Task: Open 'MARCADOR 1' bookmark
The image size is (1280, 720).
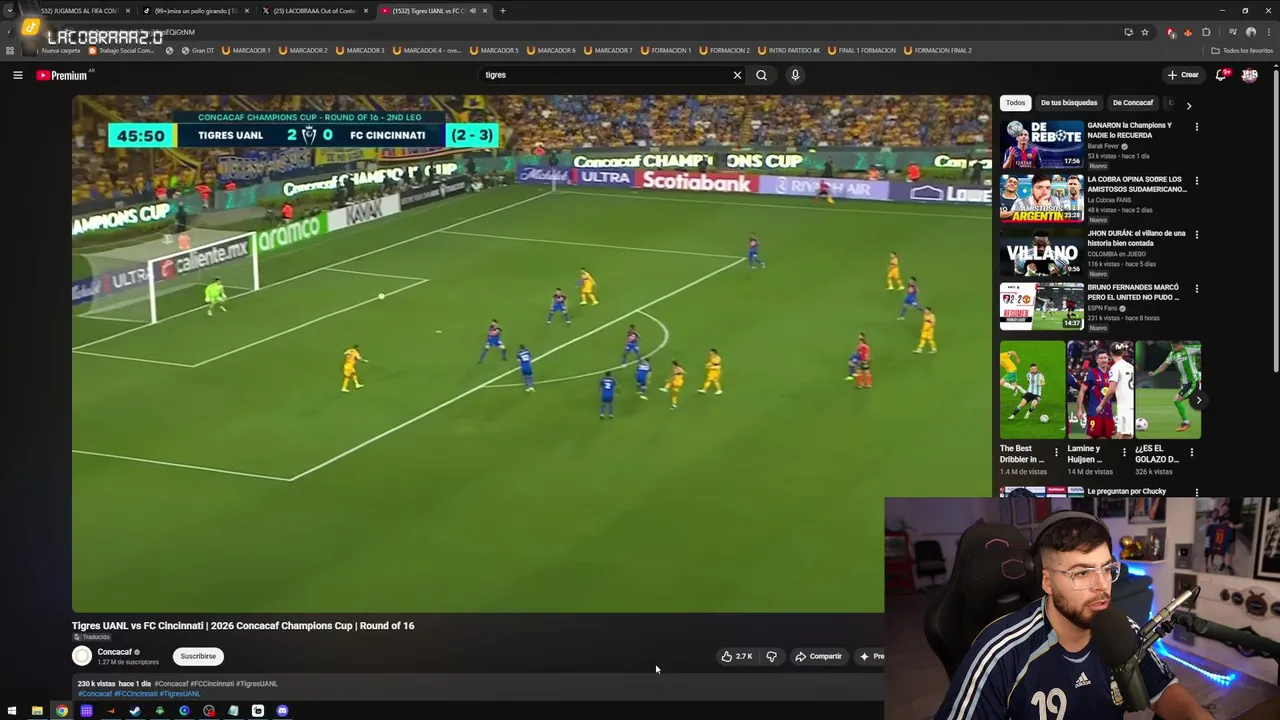Action: pyautogui.click(x=246, y=50)
